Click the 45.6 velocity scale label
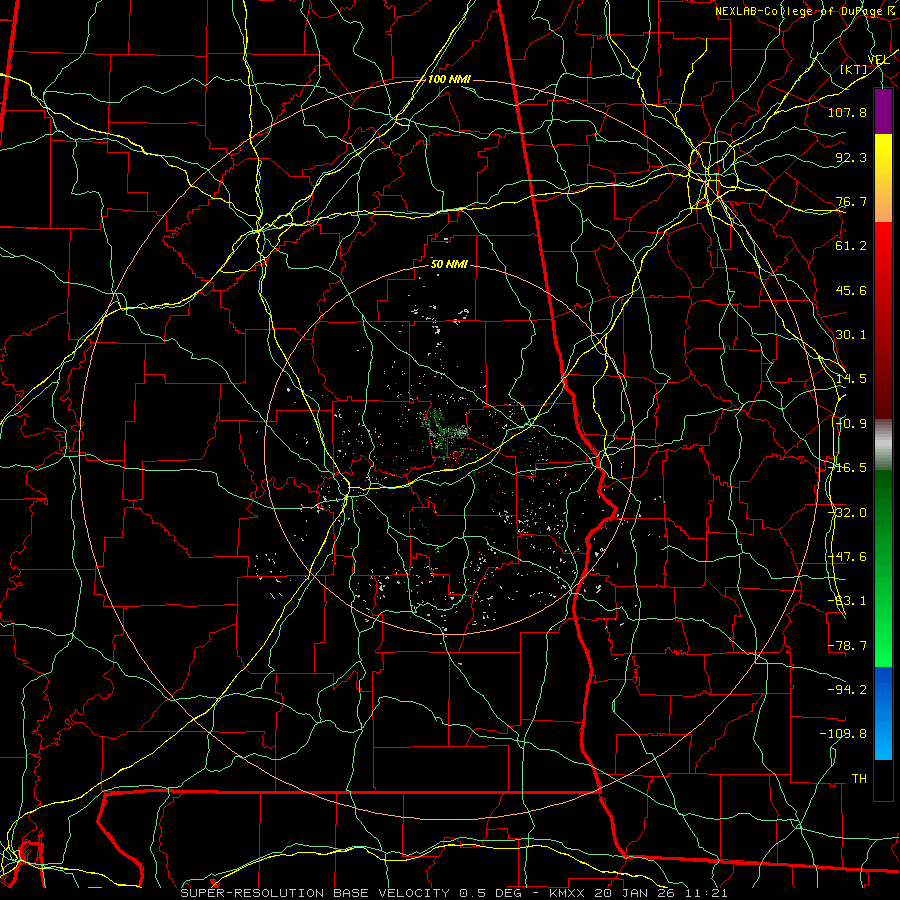Image resolution: width=900 pixels, height=900 pixels. click(851, 290)
